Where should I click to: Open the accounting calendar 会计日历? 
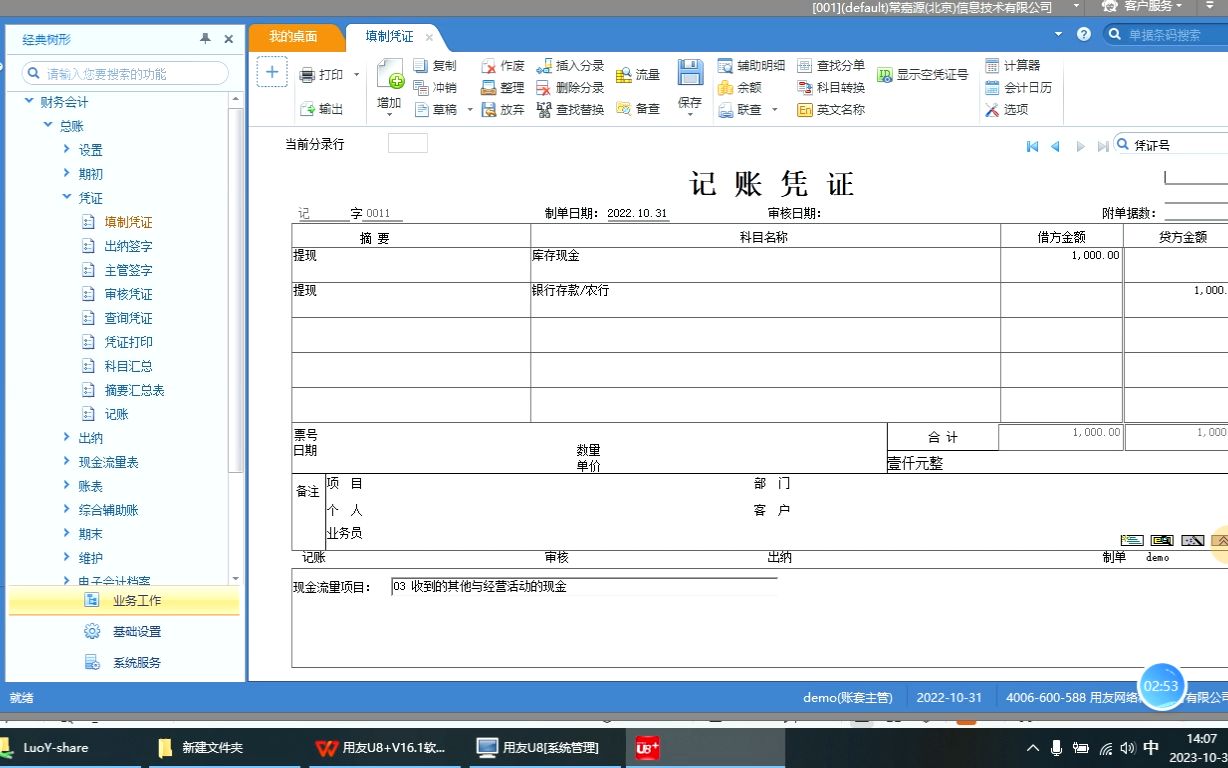pyautogui.click(x=1019, y=87)
